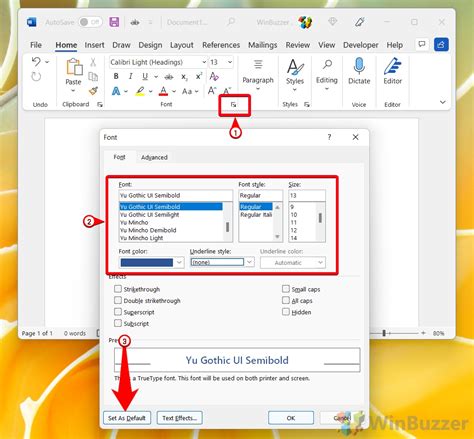Open ribbon font size dropdown
Image resolution: width=474 pixels, height=439 pixels.
[x=230, y=62]
